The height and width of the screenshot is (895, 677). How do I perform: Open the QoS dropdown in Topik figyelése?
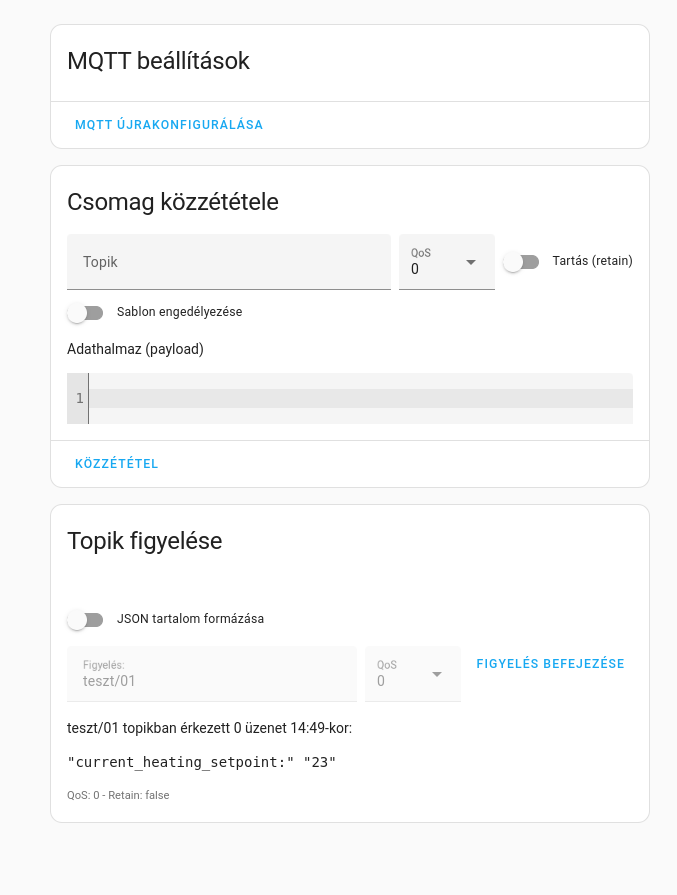pos(413,674)
